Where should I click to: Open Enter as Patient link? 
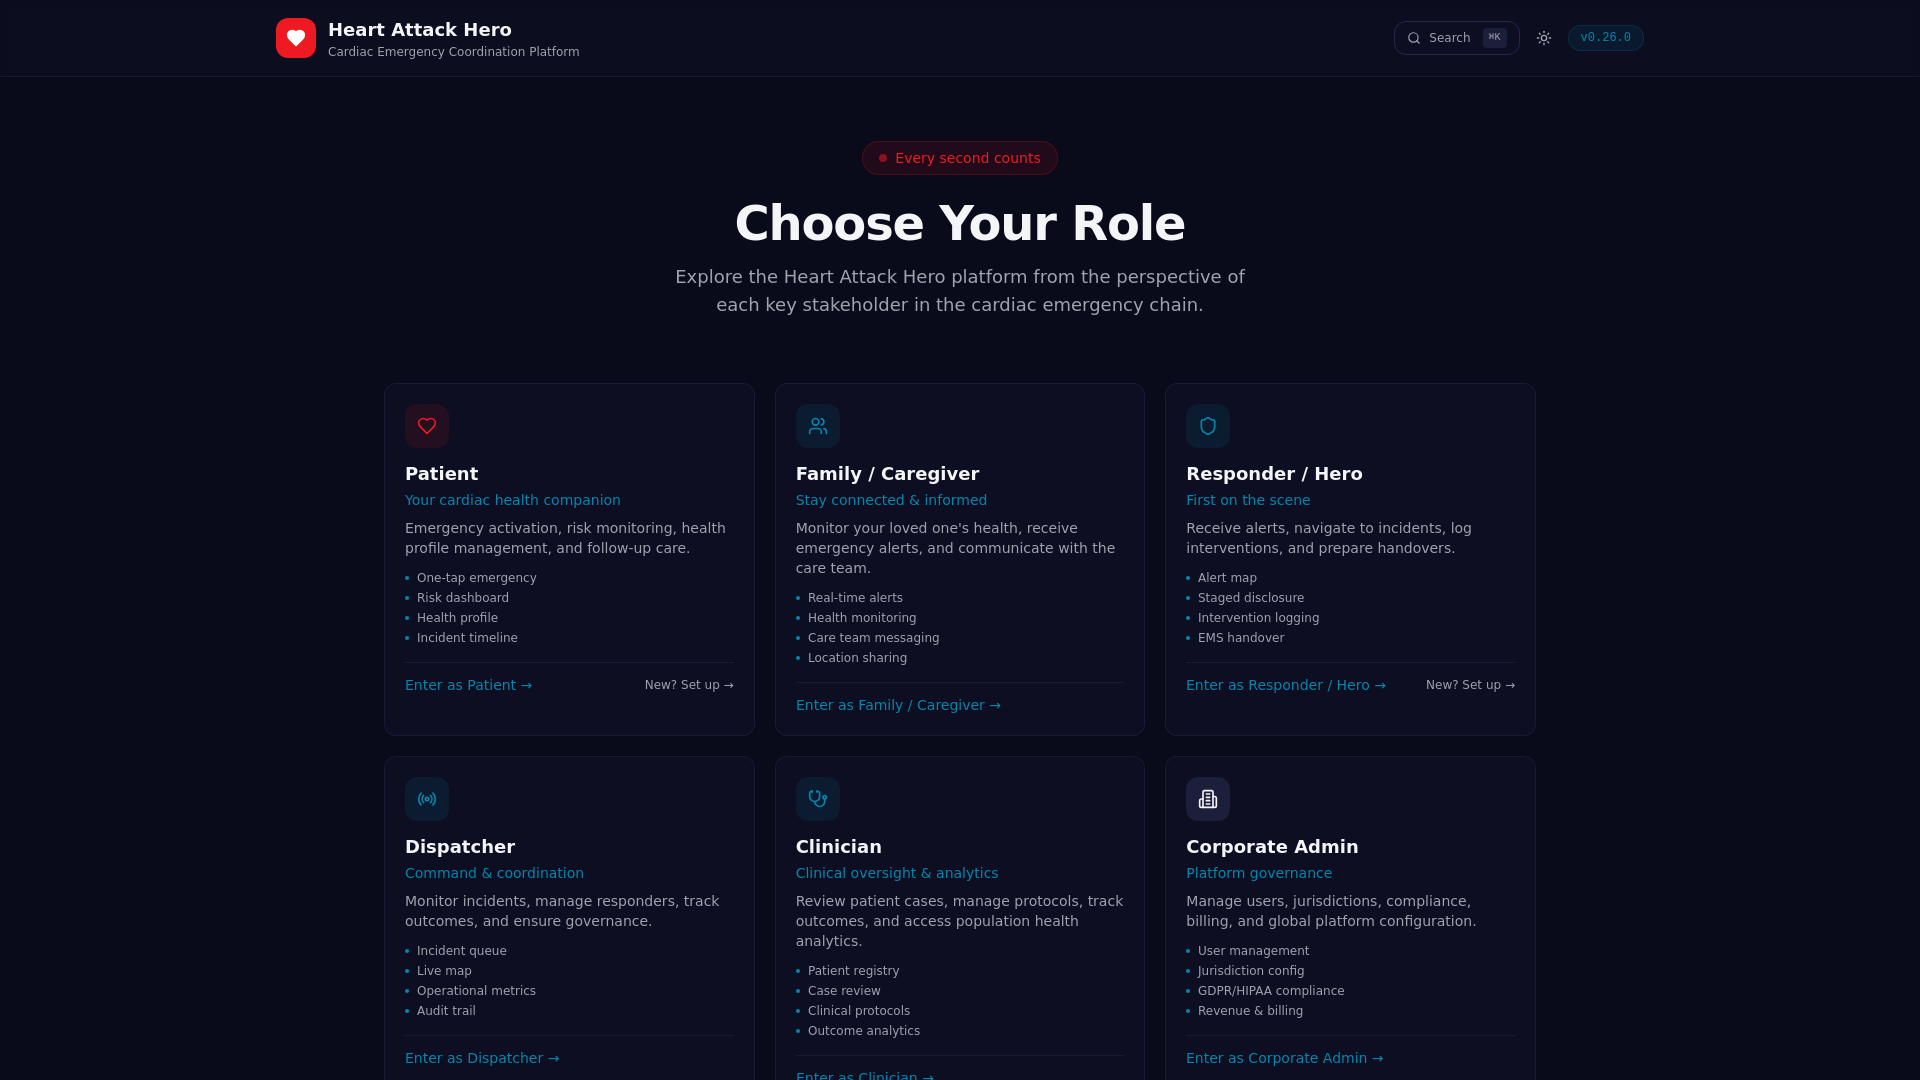tap(468, 685)
